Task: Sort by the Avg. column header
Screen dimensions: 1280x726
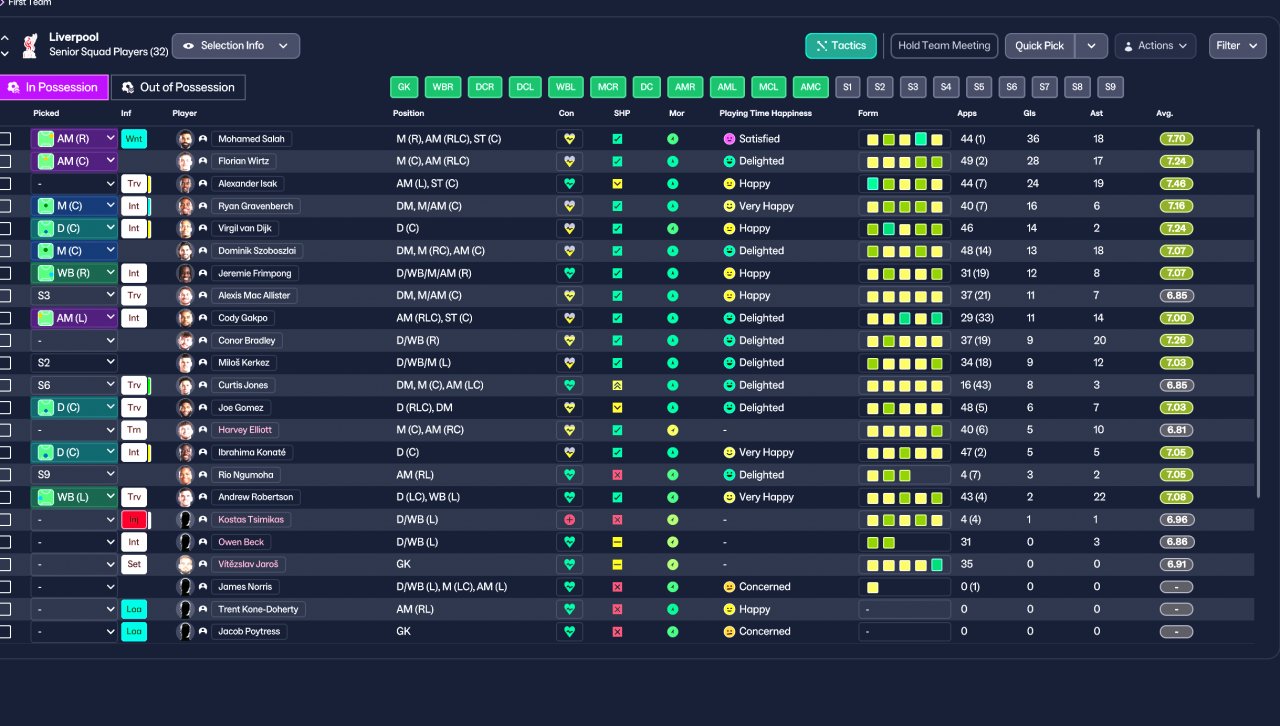Action: coord(1165,113)
